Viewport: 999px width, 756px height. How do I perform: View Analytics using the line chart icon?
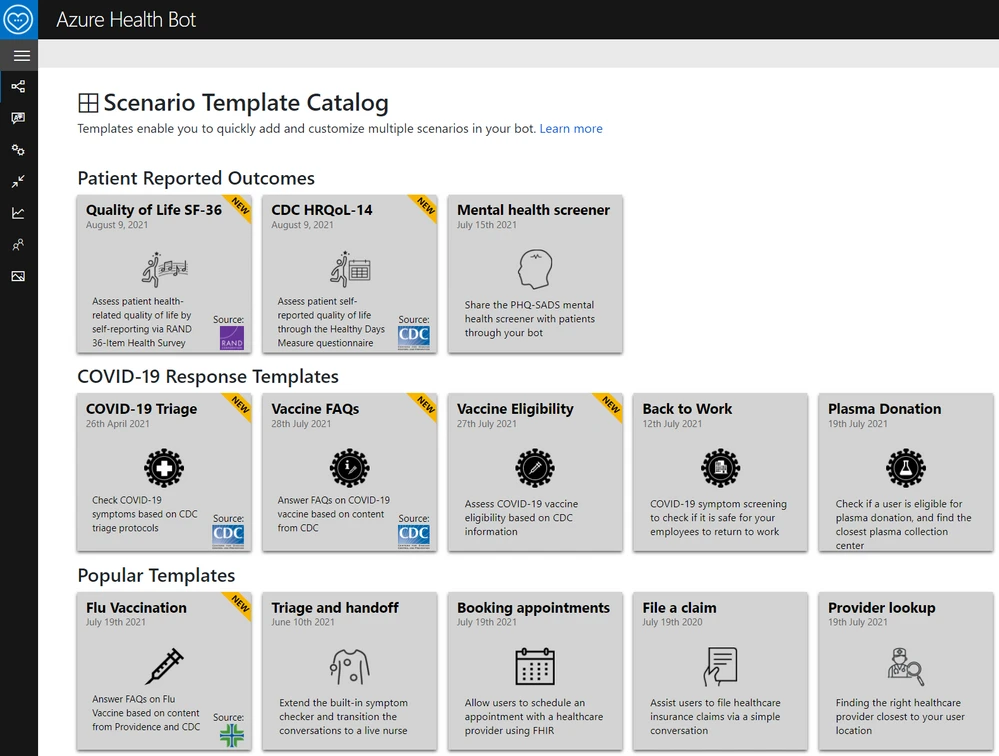19,213
